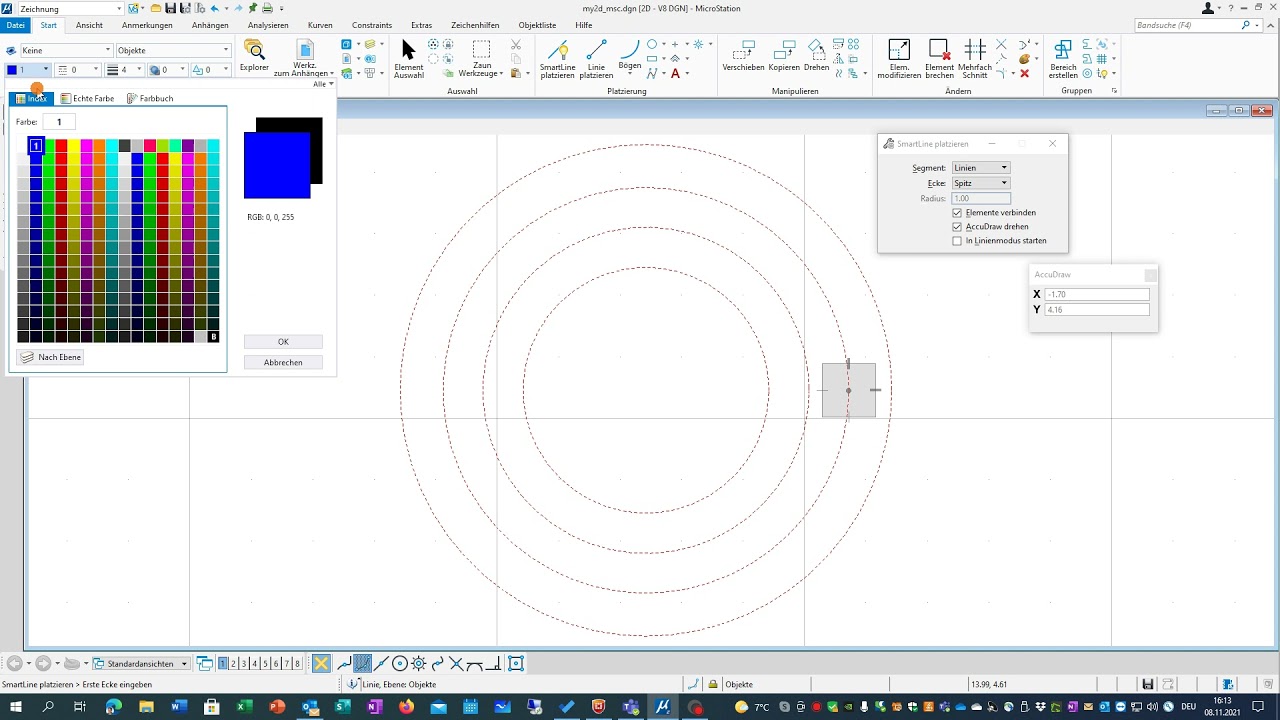Toggle the snap lock icon with yellow X

click(x=321, y=663)
